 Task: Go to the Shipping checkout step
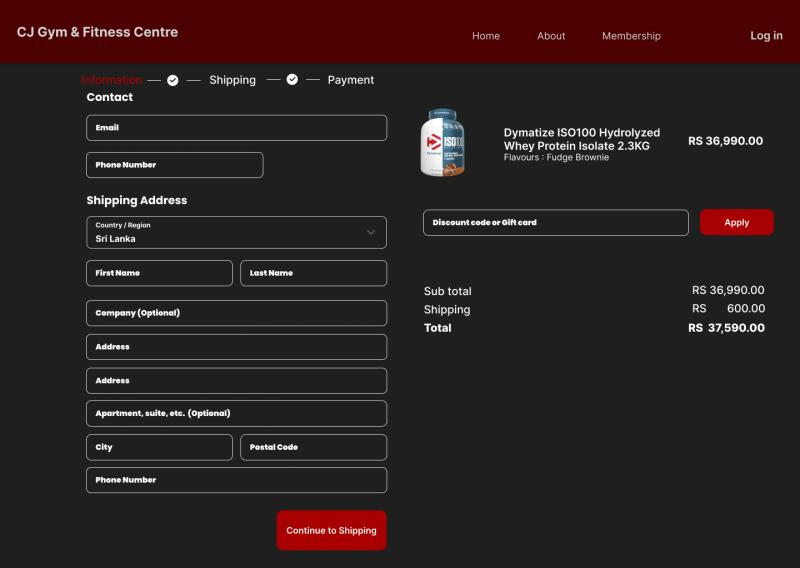click(x=232, y=80)
